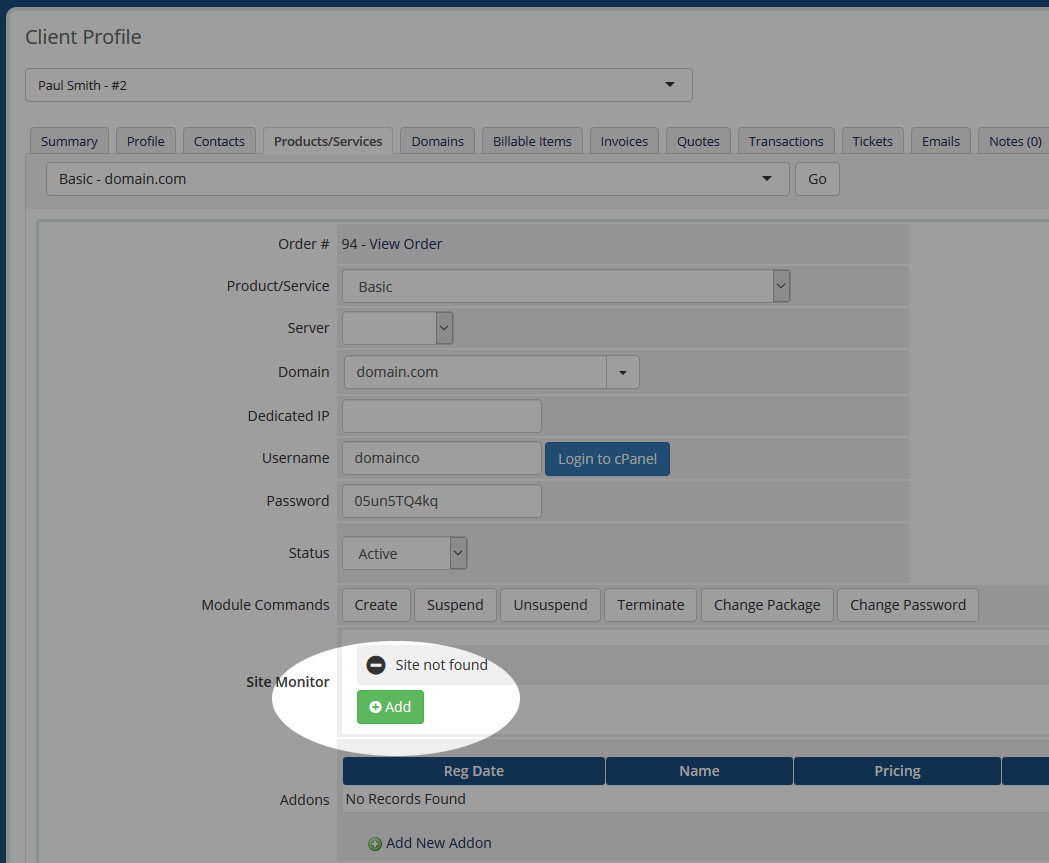Switch to the Summary tab
The image size is (1049, 863).
click(69, 141)
